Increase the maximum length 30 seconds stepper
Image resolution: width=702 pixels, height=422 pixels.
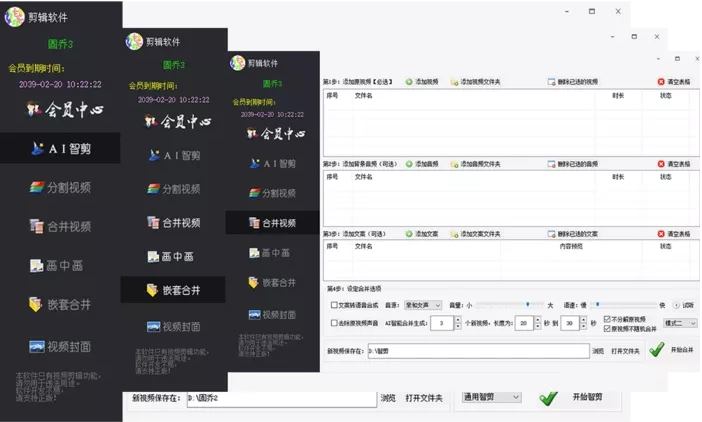583,320
